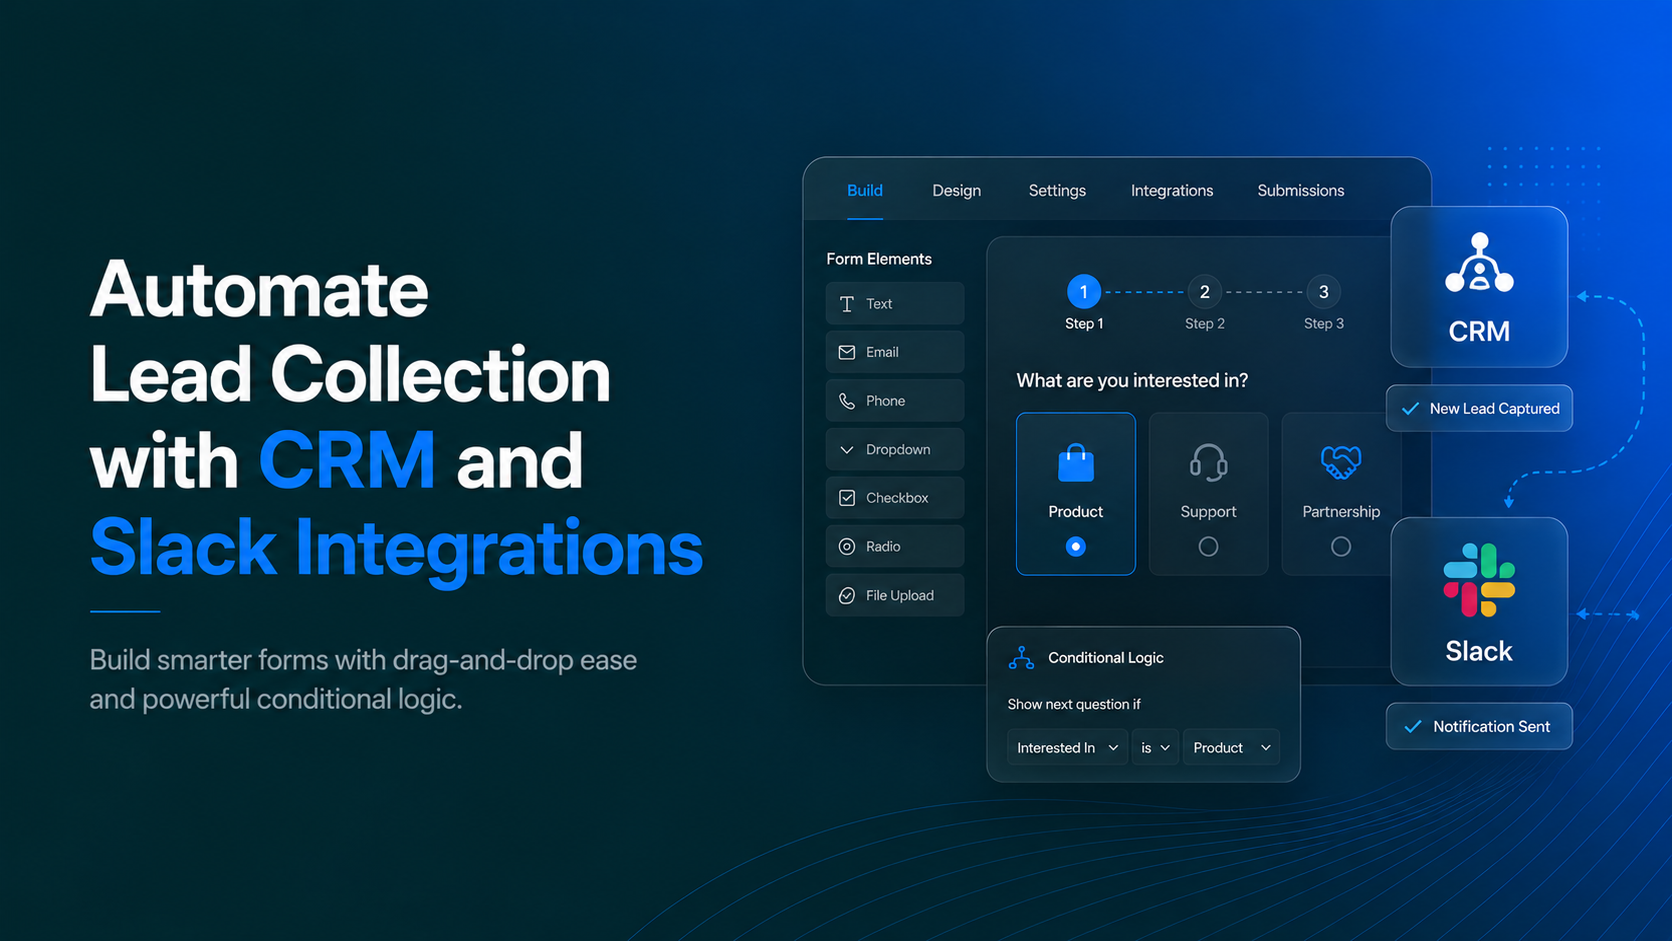Click the Radio element's circle icon
The image size is (1672, 941).
click(x=847, y=547)
